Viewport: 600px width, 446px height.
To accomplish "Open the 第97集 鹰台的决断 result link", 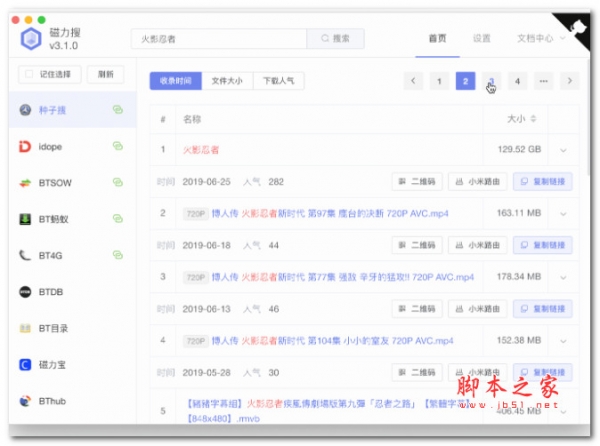I will click(330, 213).
